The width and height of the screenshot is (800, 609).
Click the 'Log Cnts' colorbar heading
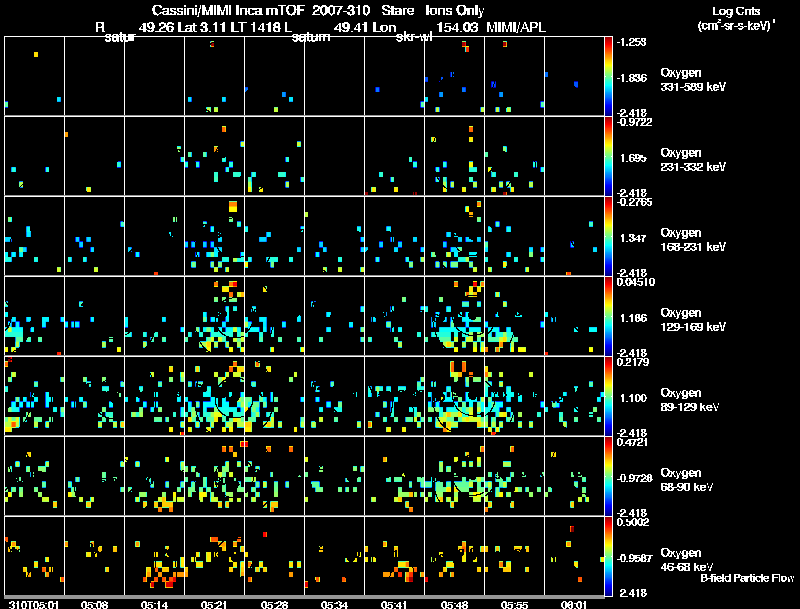click(736, 11)
